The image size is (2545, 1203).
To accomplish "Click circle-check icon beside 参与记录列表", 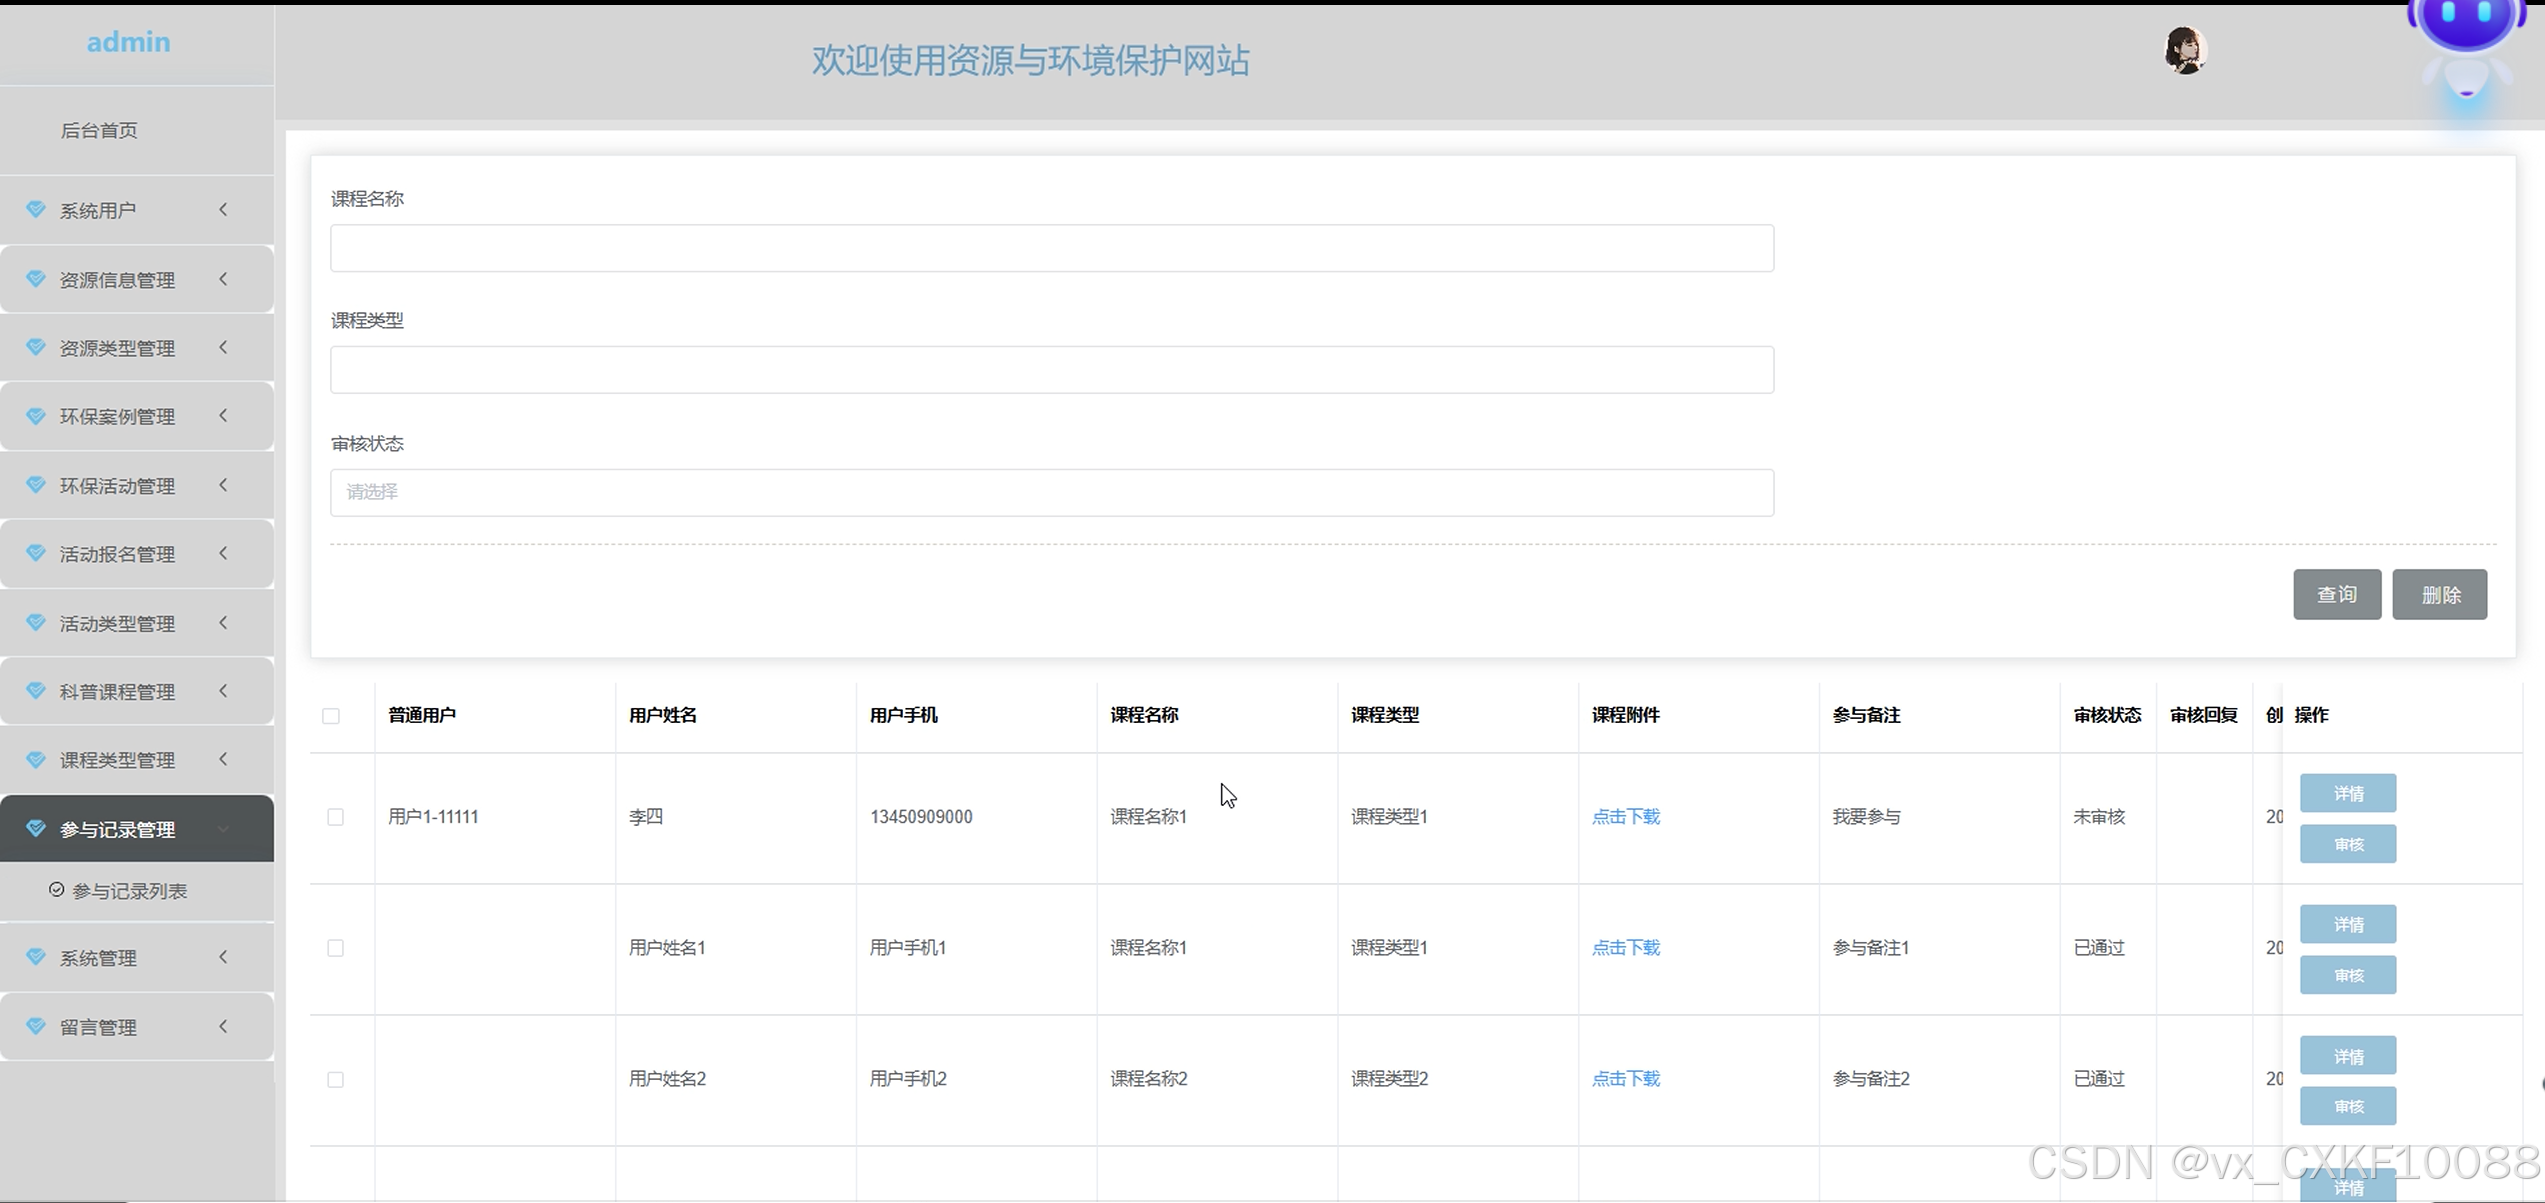I will [x=57, y=890].
